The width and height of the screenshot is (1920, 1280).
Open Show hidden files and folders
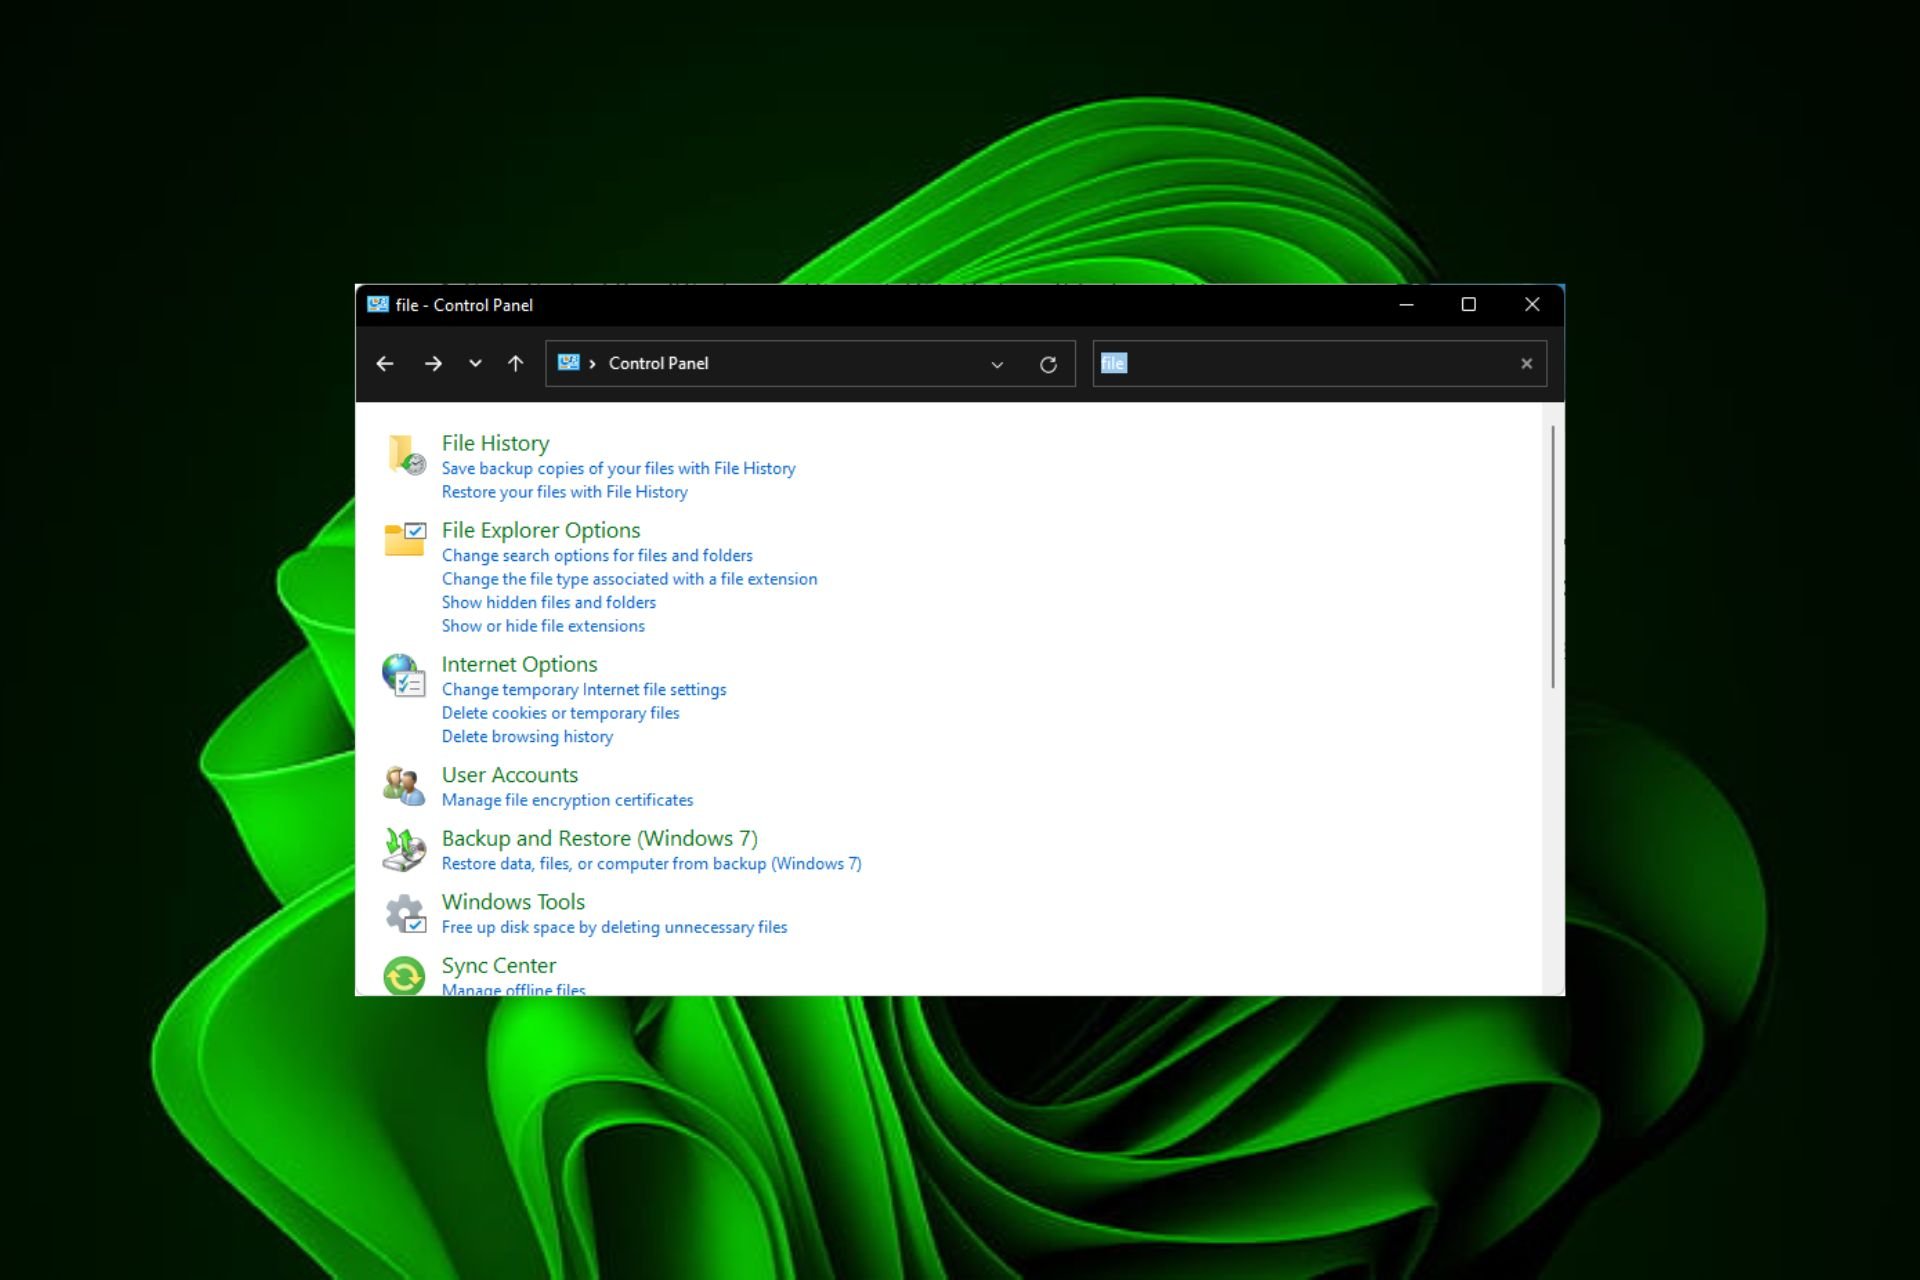(548, 602)
